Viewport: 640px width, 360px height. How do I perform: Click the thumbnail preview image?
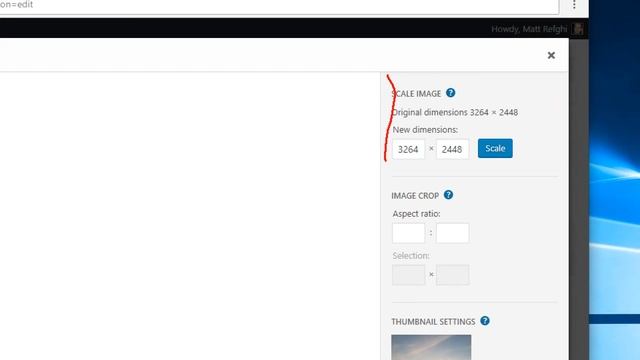(x=431, y=347)
